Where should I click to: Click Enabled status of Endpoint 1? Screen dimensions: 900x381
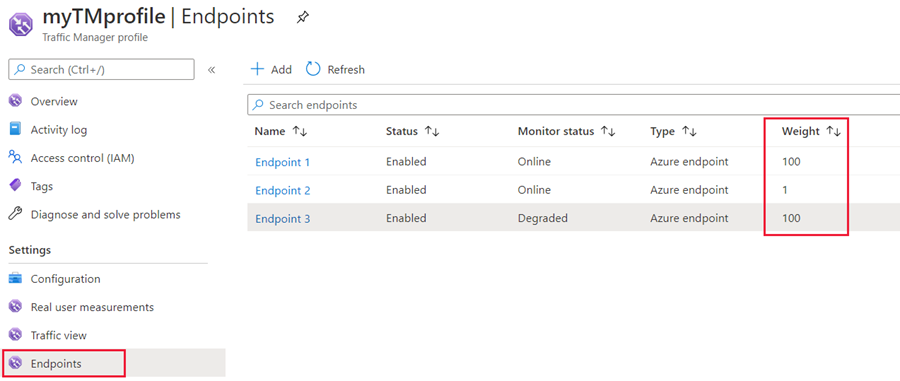406,162
